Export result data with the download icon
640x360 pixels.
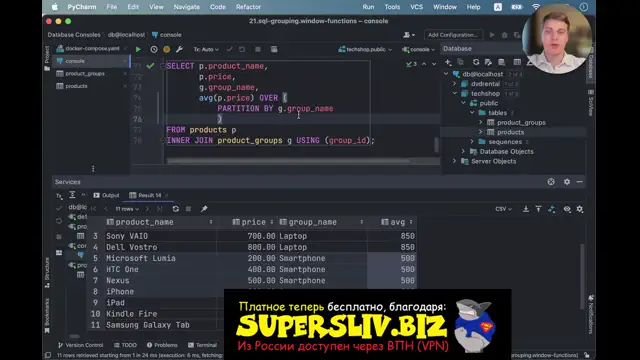coord(526,209)
